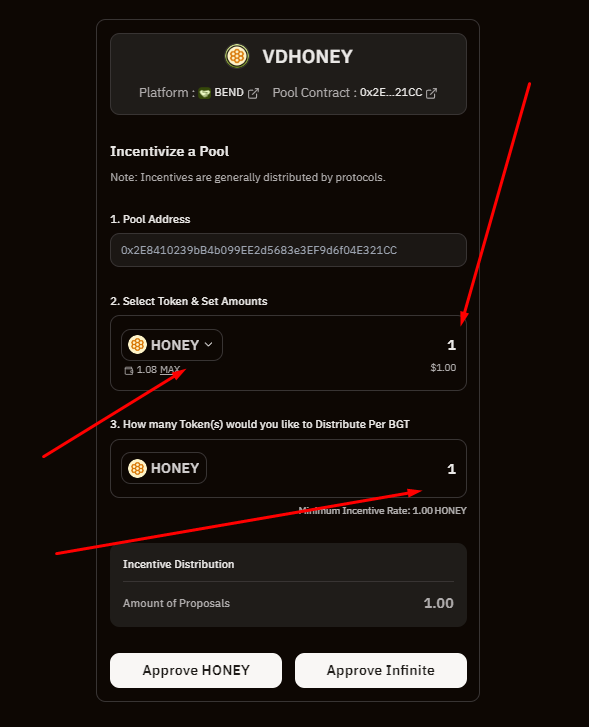Image resolution: width=589 pixels, height=727 pixels.
Task: Click the $1.00 value under amount
Action: point(443,368)
